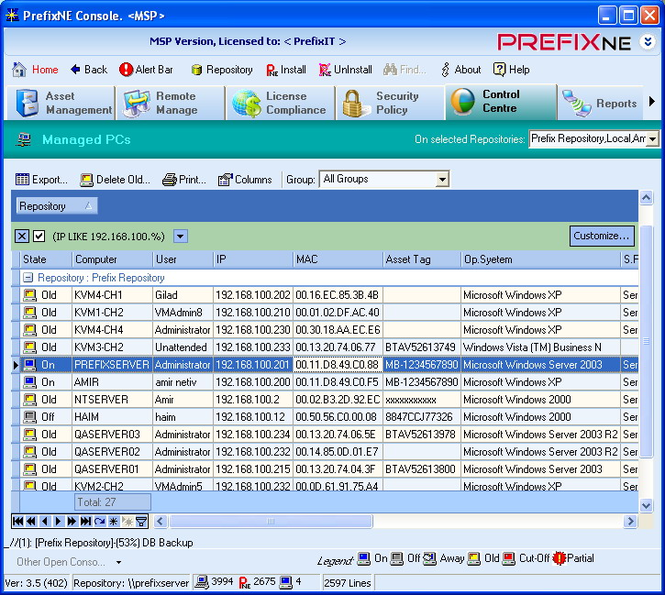Sort by Asset Tag column header
The width and height of the screenshot is (665, 595).
(421, 260)
